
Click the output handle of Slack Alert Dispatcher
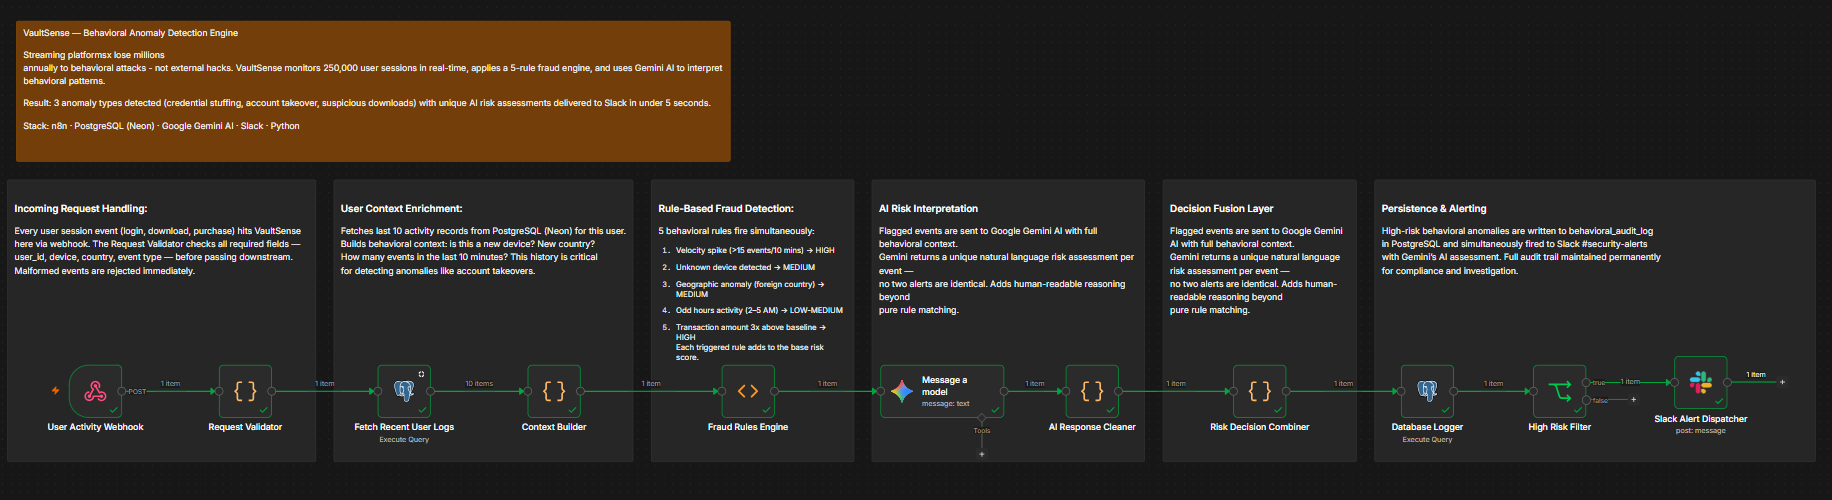(1728, 382)
